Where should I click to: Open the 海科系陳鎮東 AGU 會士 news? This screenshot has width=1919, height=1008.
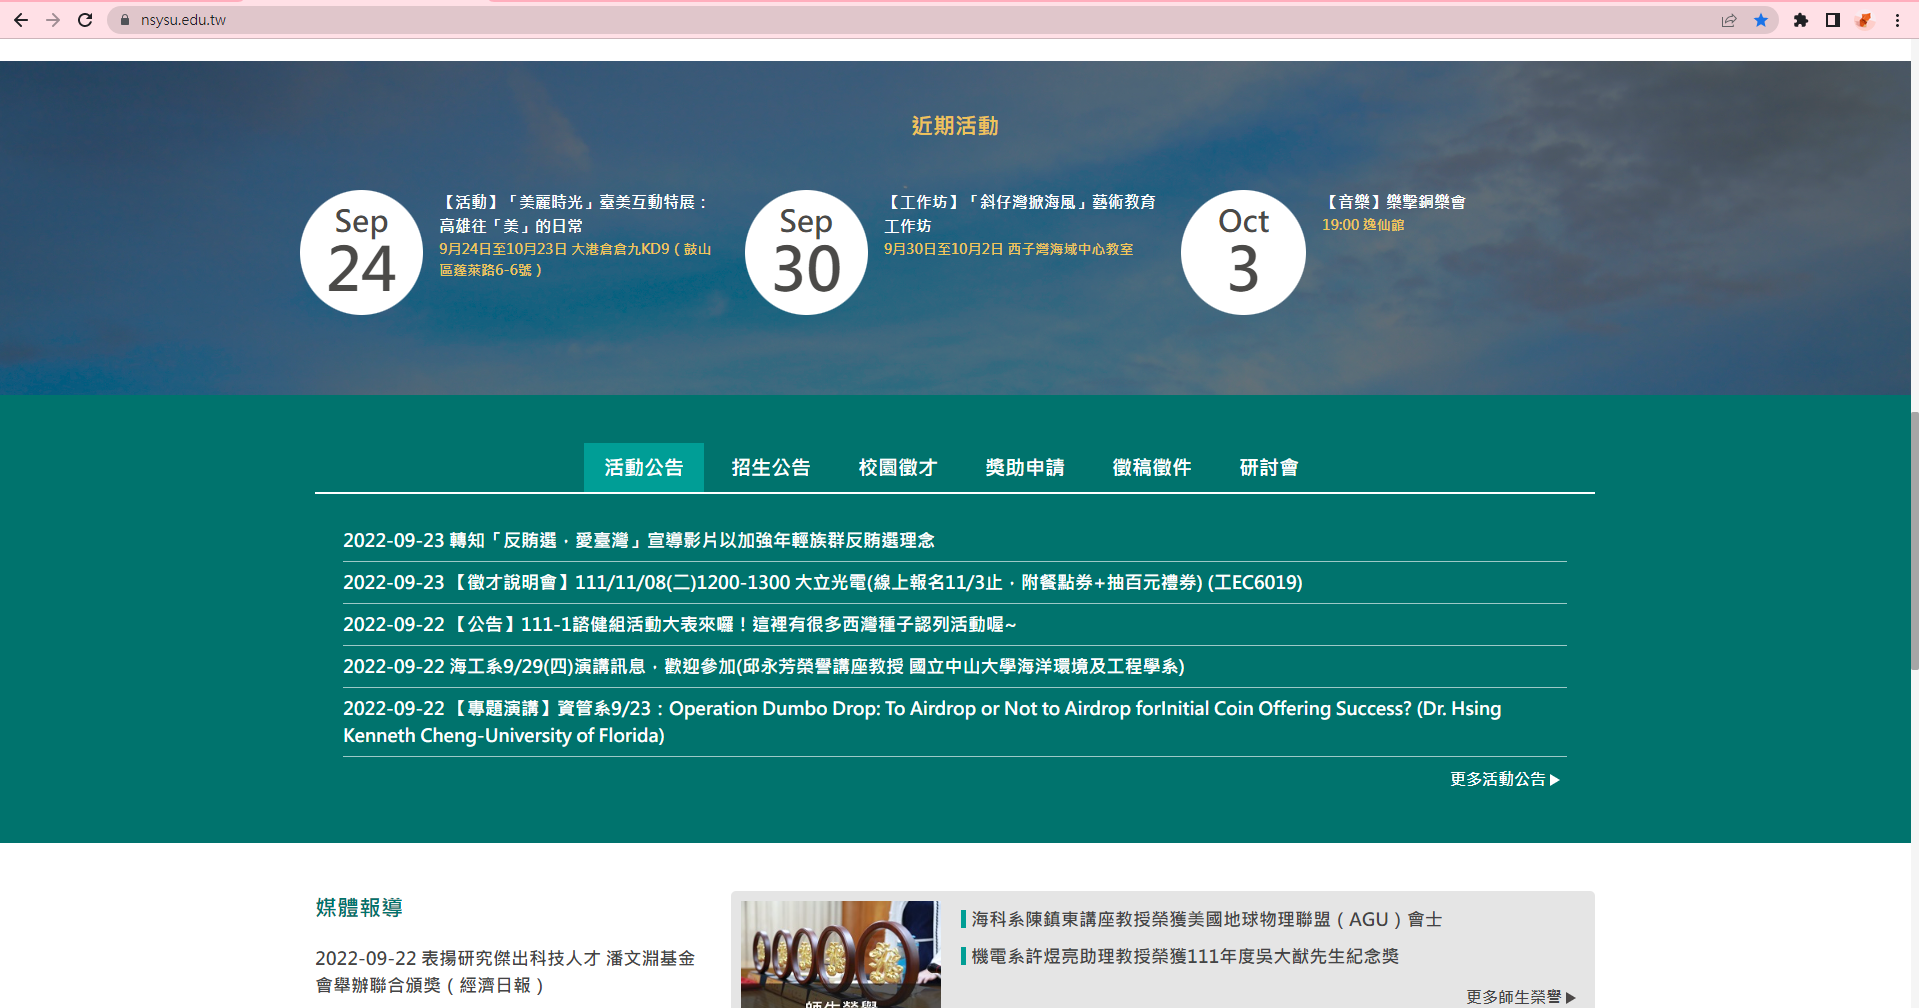tap(1207, 919)
